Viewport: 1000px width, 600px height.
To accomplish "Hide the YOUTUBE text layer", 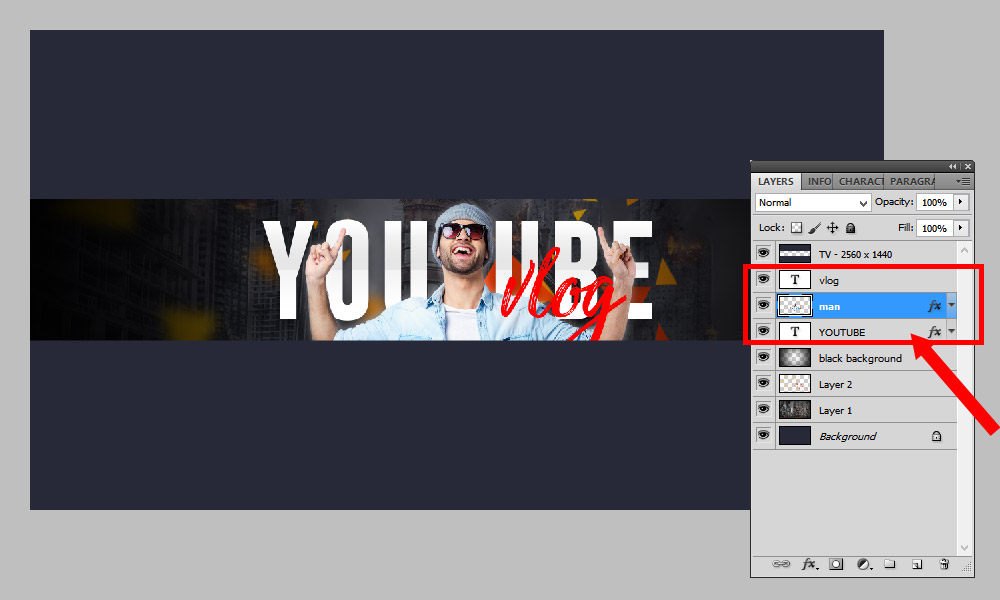I will point(763,332).
